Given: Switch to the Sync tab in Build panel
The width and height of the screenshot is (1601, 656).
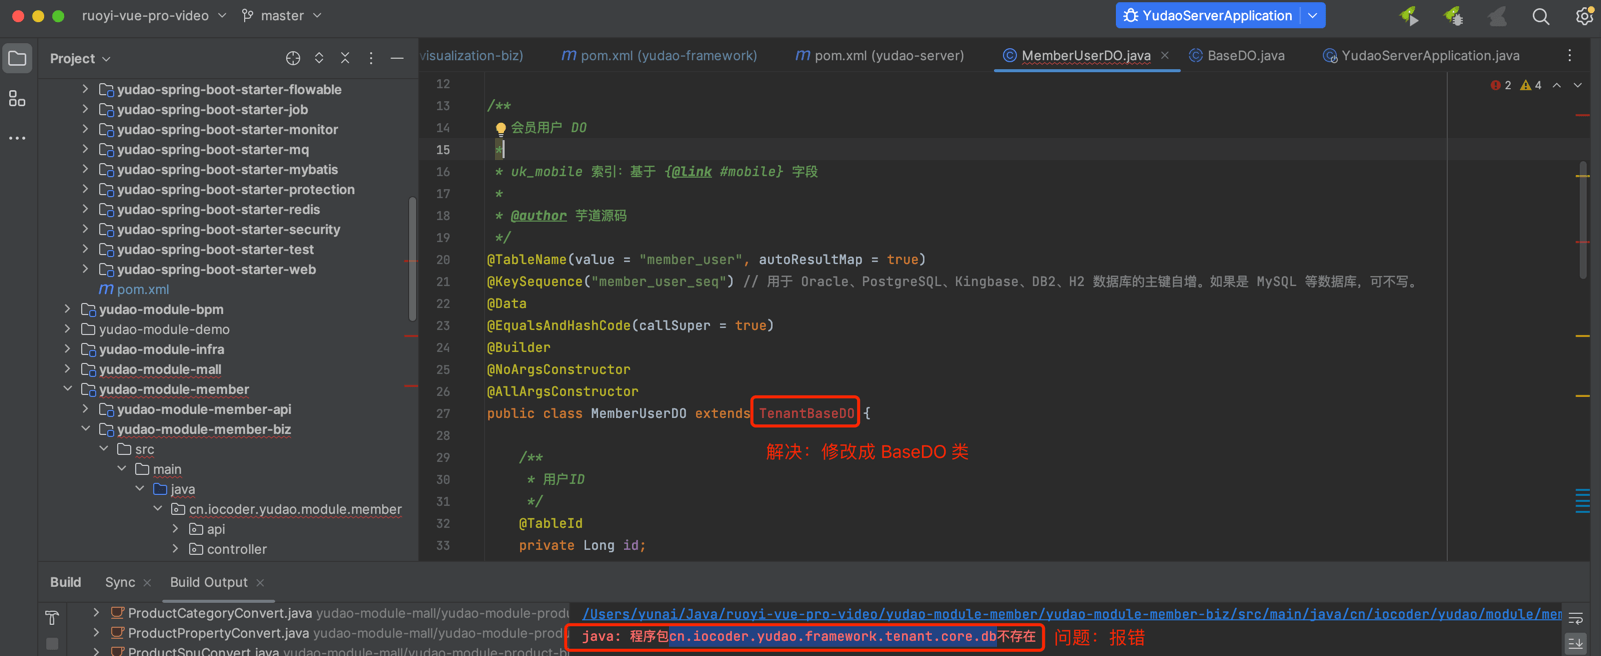Looking at the screenshot, I should (x=119, y=582).
